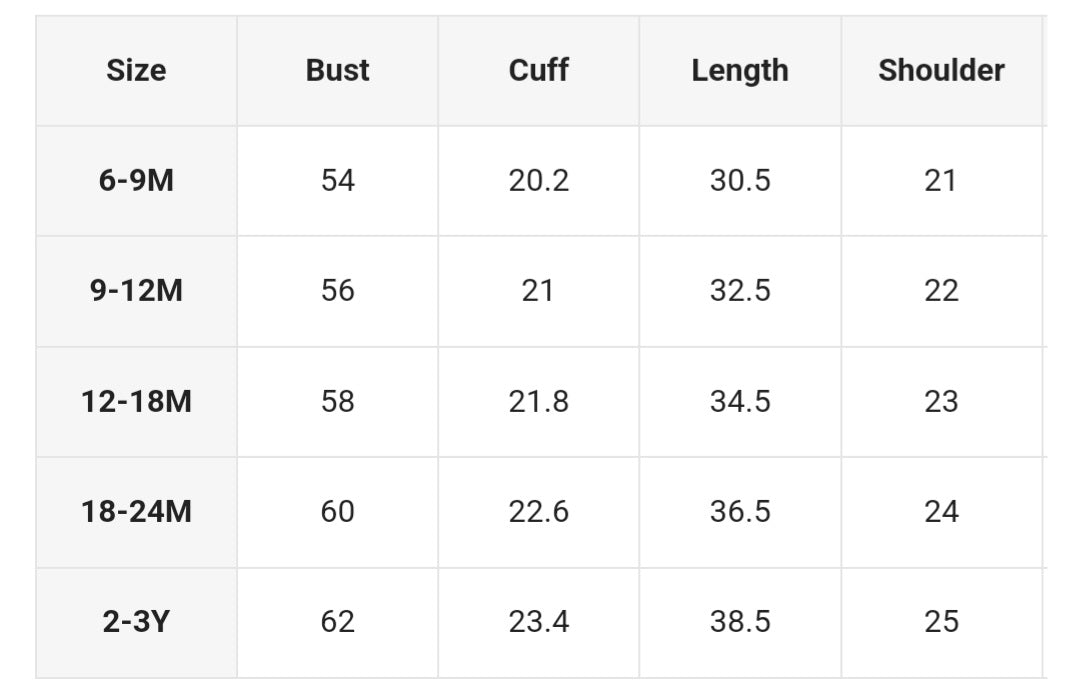Select the Shoulder value 25 for 2-3Y
Viewport: 1076px width, 687px height.
coord(941,622)
